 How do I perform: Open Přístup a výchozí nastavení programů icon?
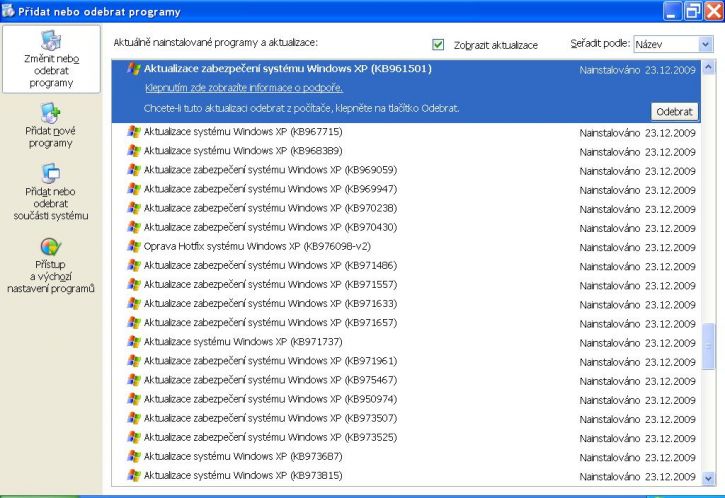pos(50,247)
